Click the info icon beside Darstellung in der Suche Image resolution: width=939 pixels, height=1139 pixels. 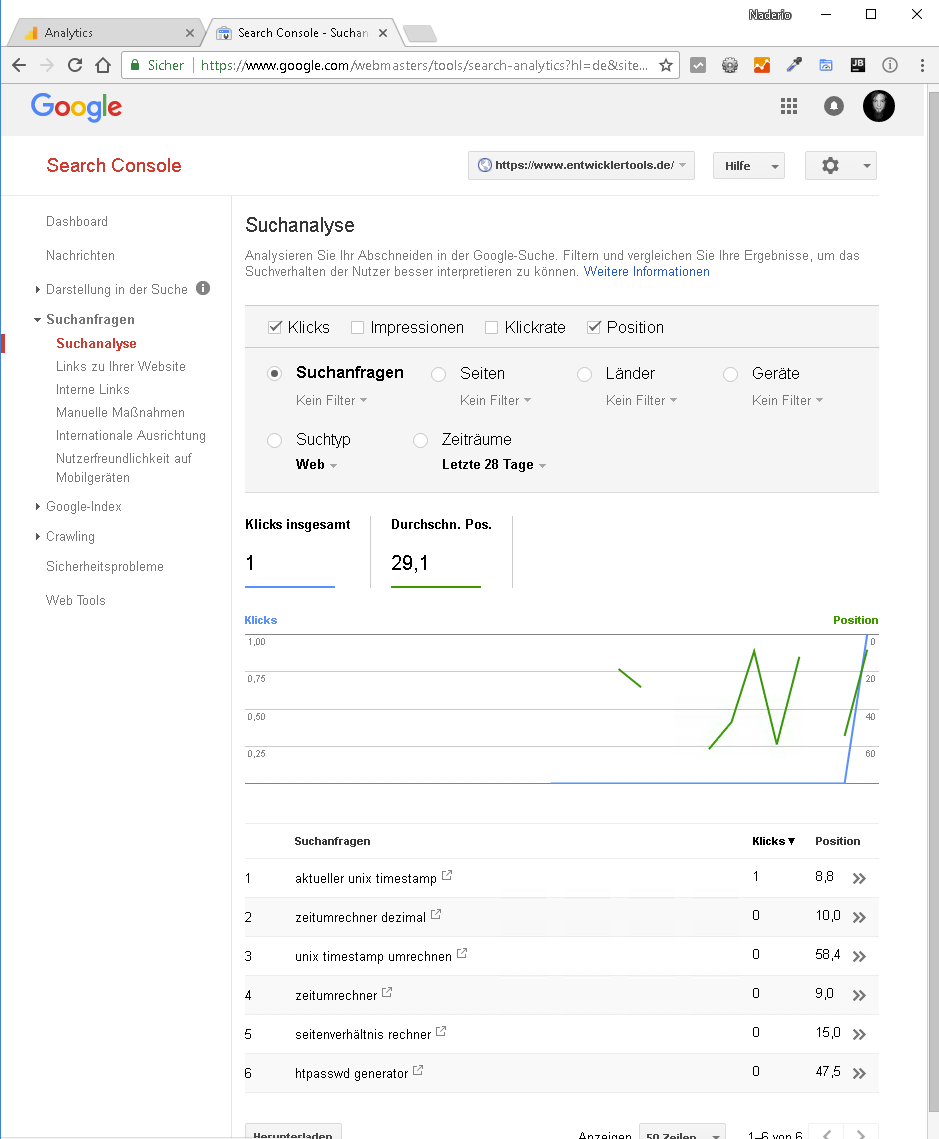coord(203,288)
